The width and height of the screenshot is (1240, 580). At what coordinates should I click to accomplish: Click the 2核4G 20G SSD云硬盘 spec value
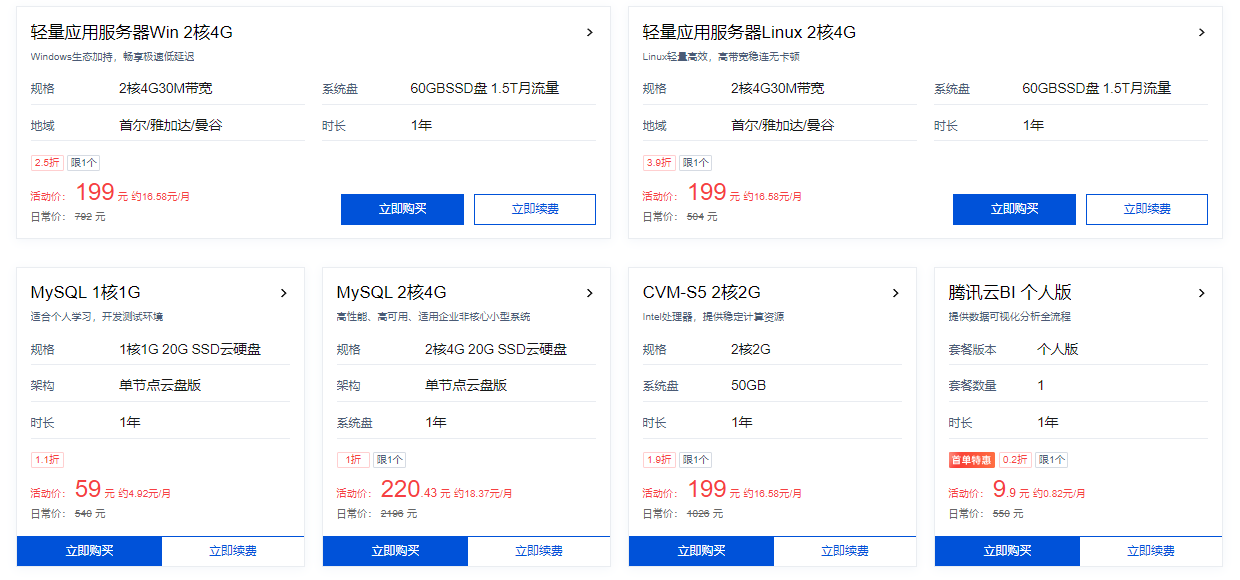496,349
